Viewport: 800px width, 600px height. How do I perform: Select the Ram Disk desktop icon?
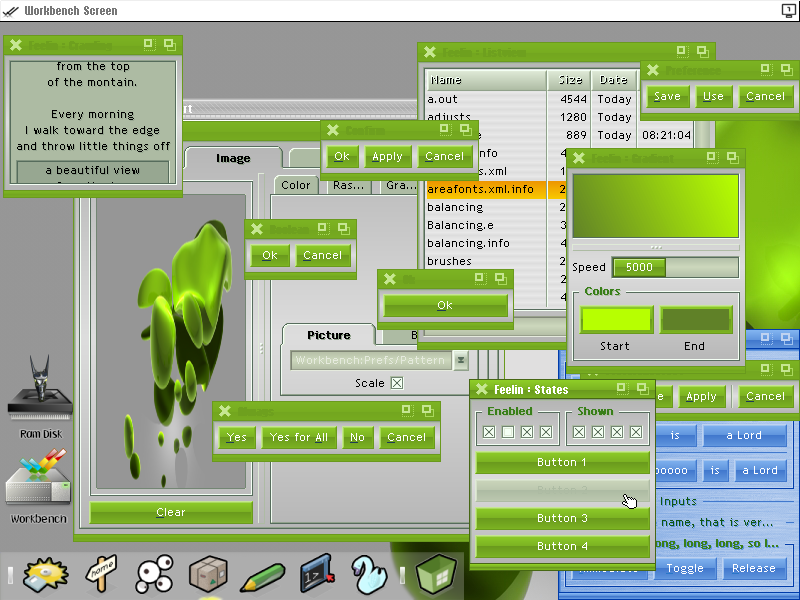pos(40,397)
